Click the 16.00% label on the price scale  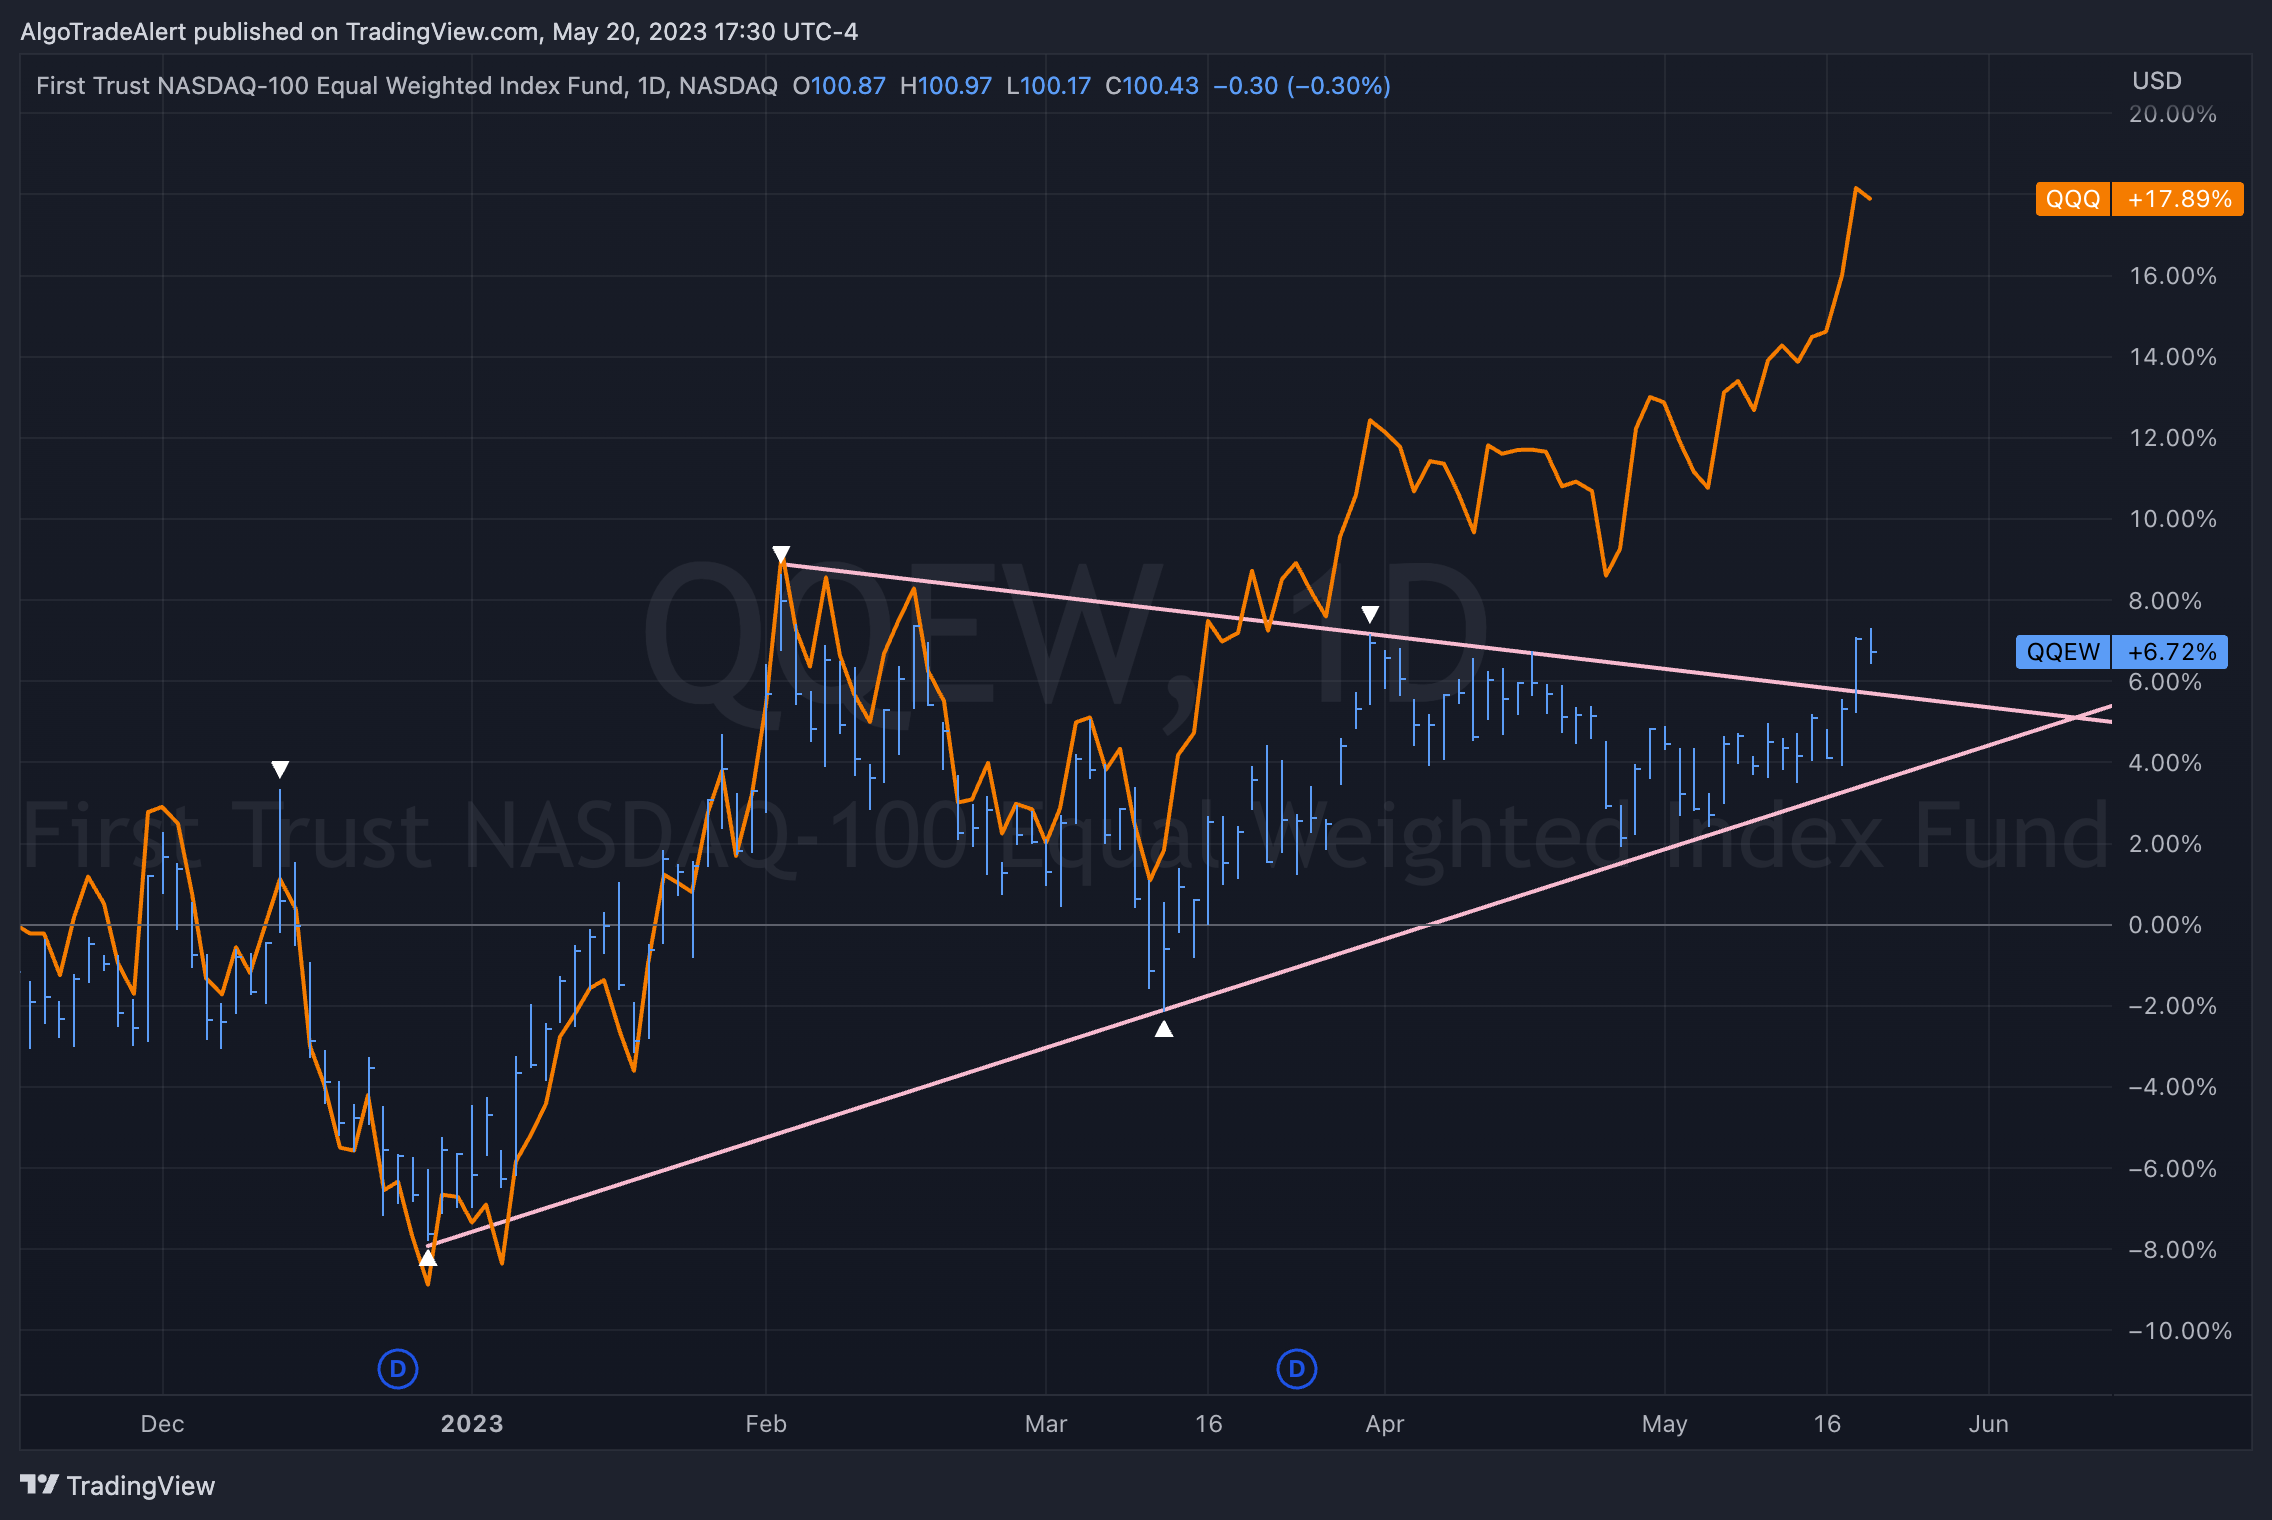coord(2173,276)
